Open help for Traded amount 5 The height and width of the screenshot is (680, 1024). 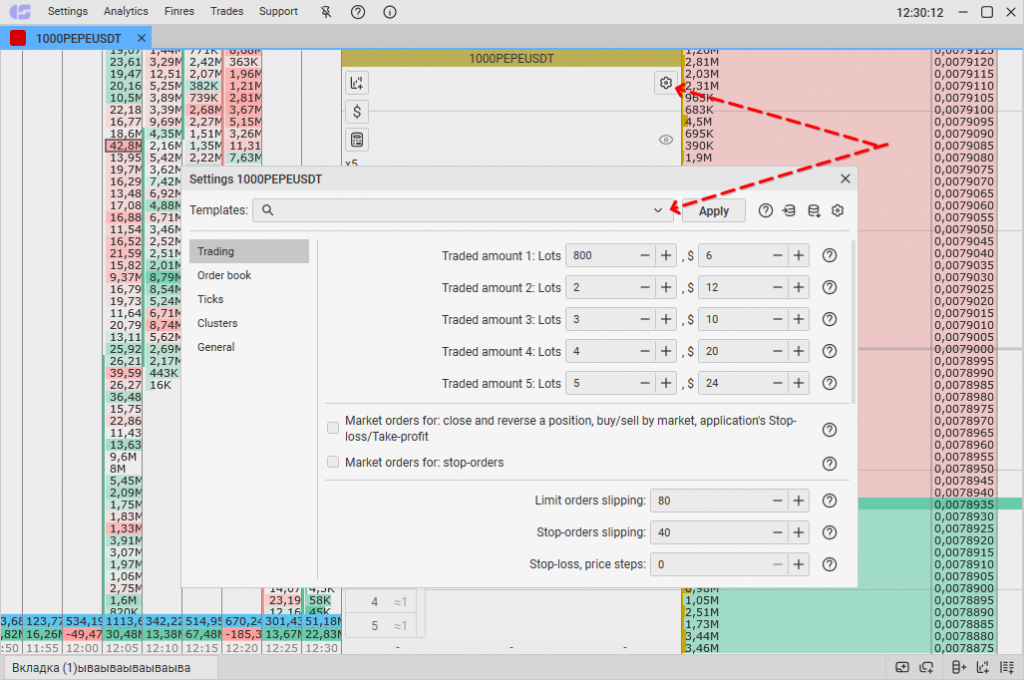coord(829,383)
